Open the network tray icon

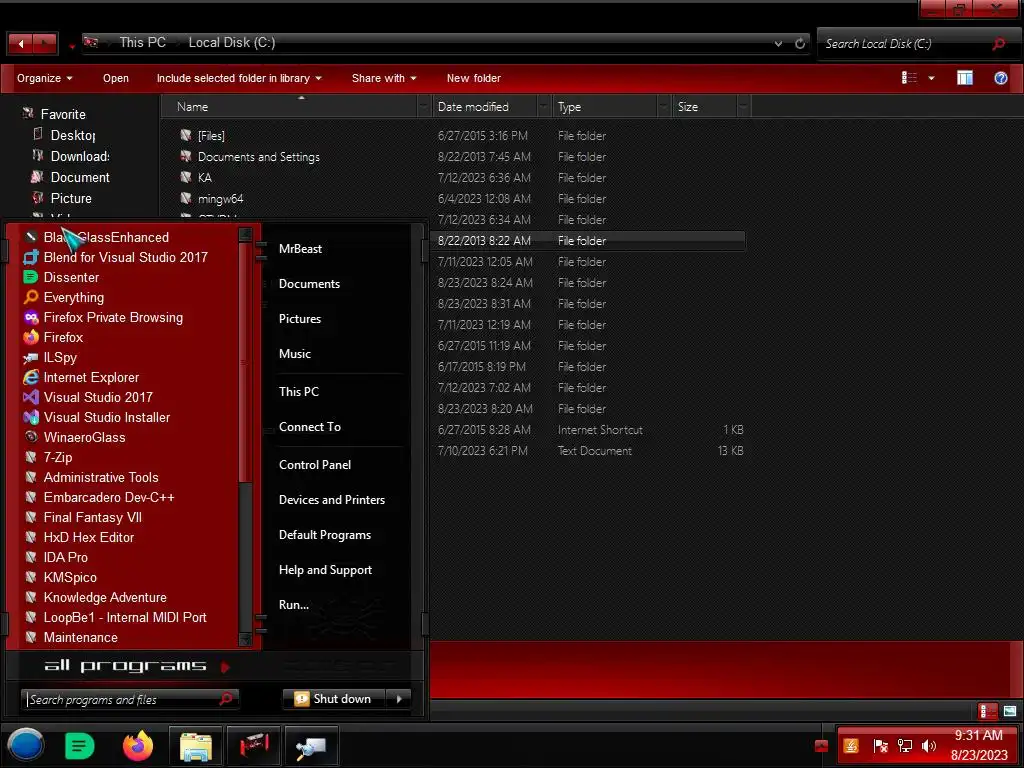click(x=904, y=746)
